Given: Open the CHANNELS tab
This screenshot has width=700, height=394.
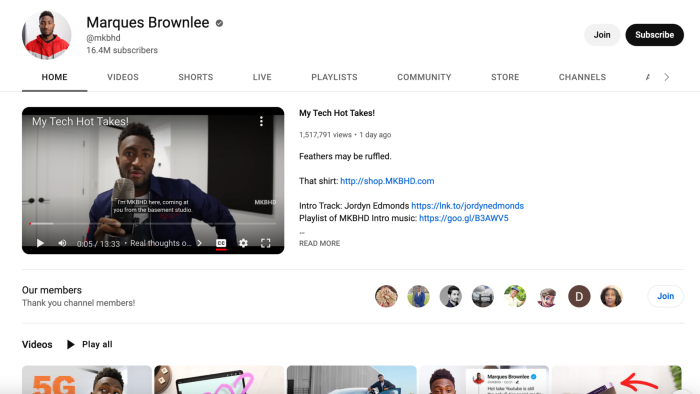Looking at the screenshot, I should click(x=582, y=77).
